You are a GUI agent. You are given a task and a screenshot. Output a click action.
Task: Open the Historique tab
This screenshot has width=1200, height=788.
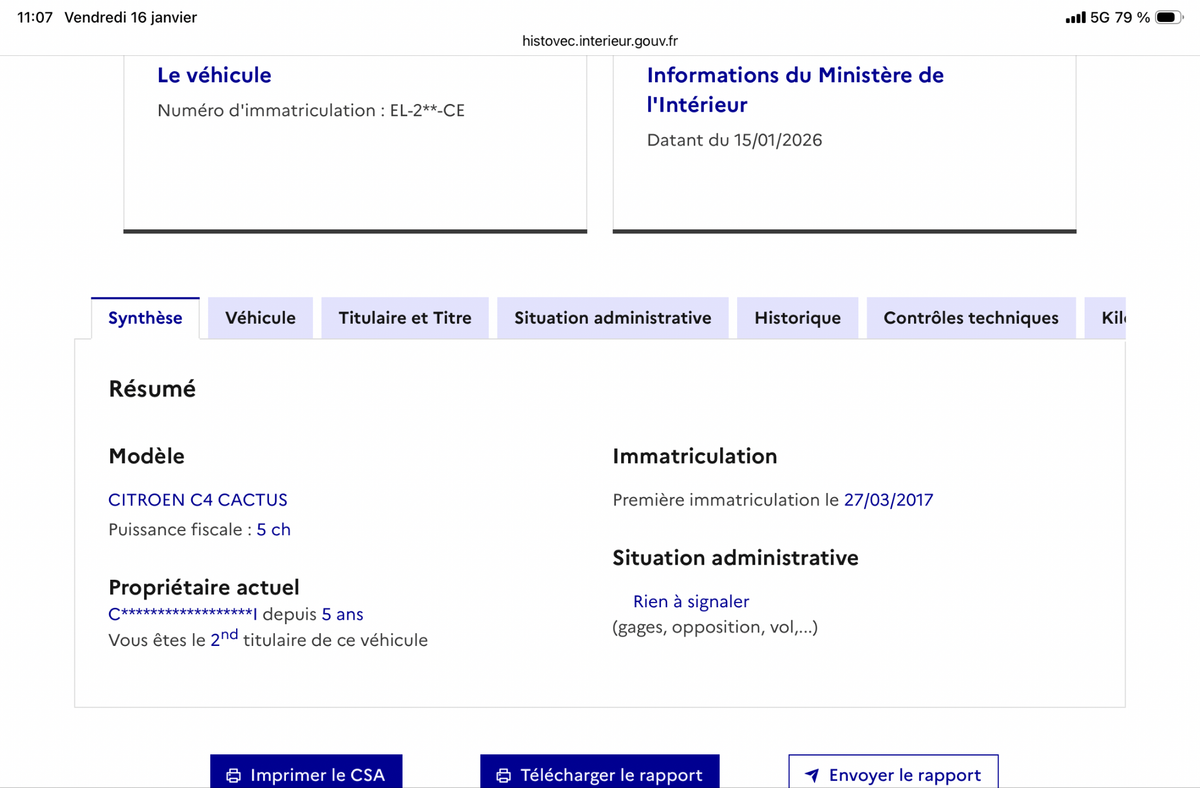pos(797,317)
